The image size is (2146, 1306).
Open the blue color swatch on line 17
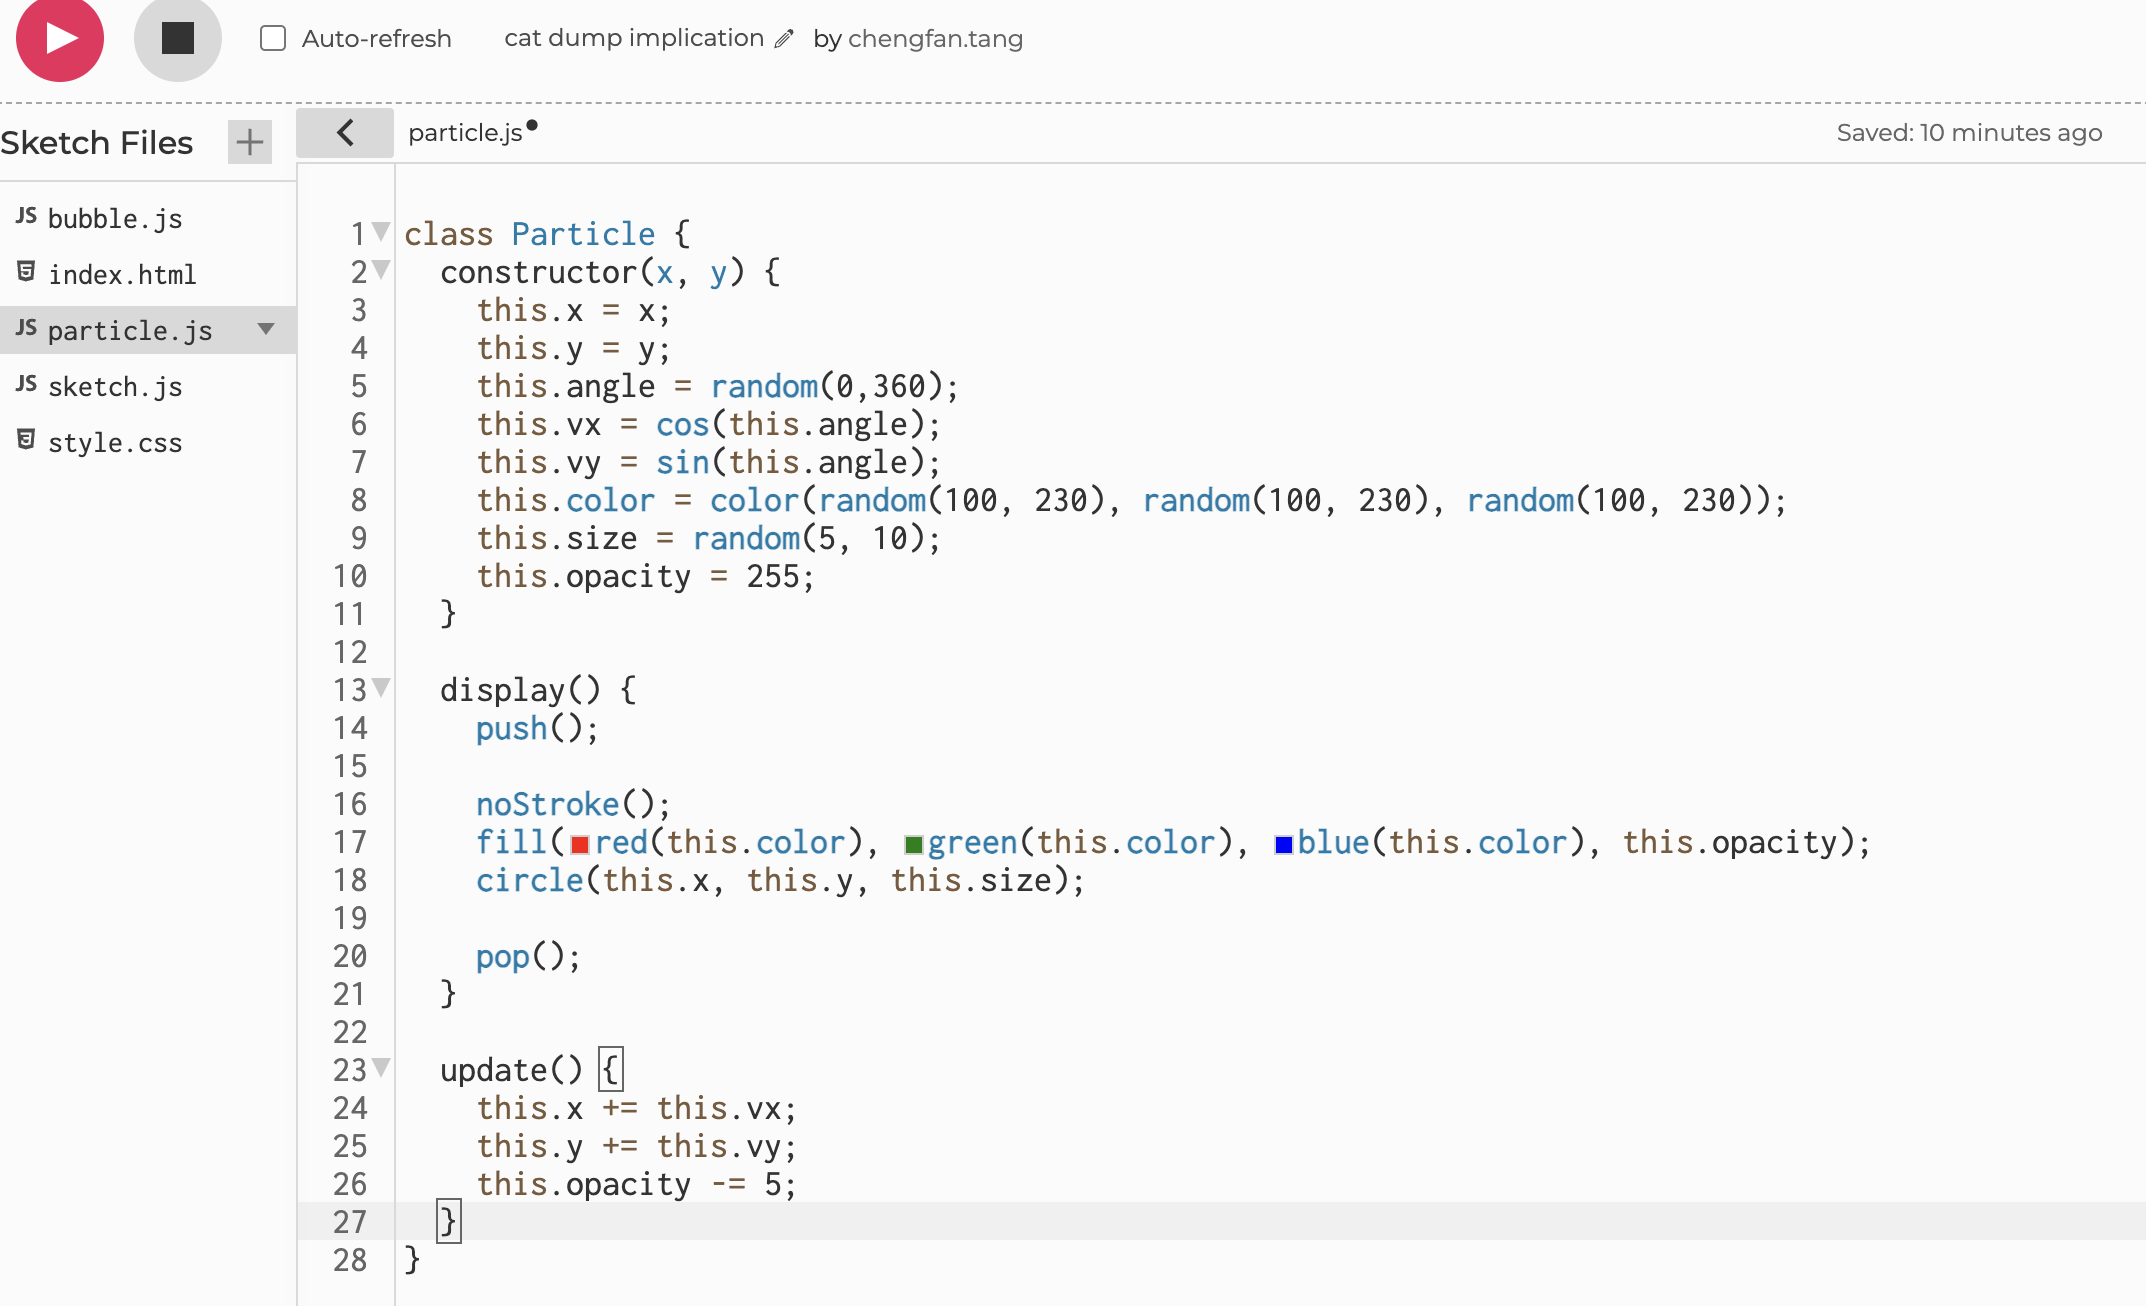pyautogui.click(x=1284, y=845)
